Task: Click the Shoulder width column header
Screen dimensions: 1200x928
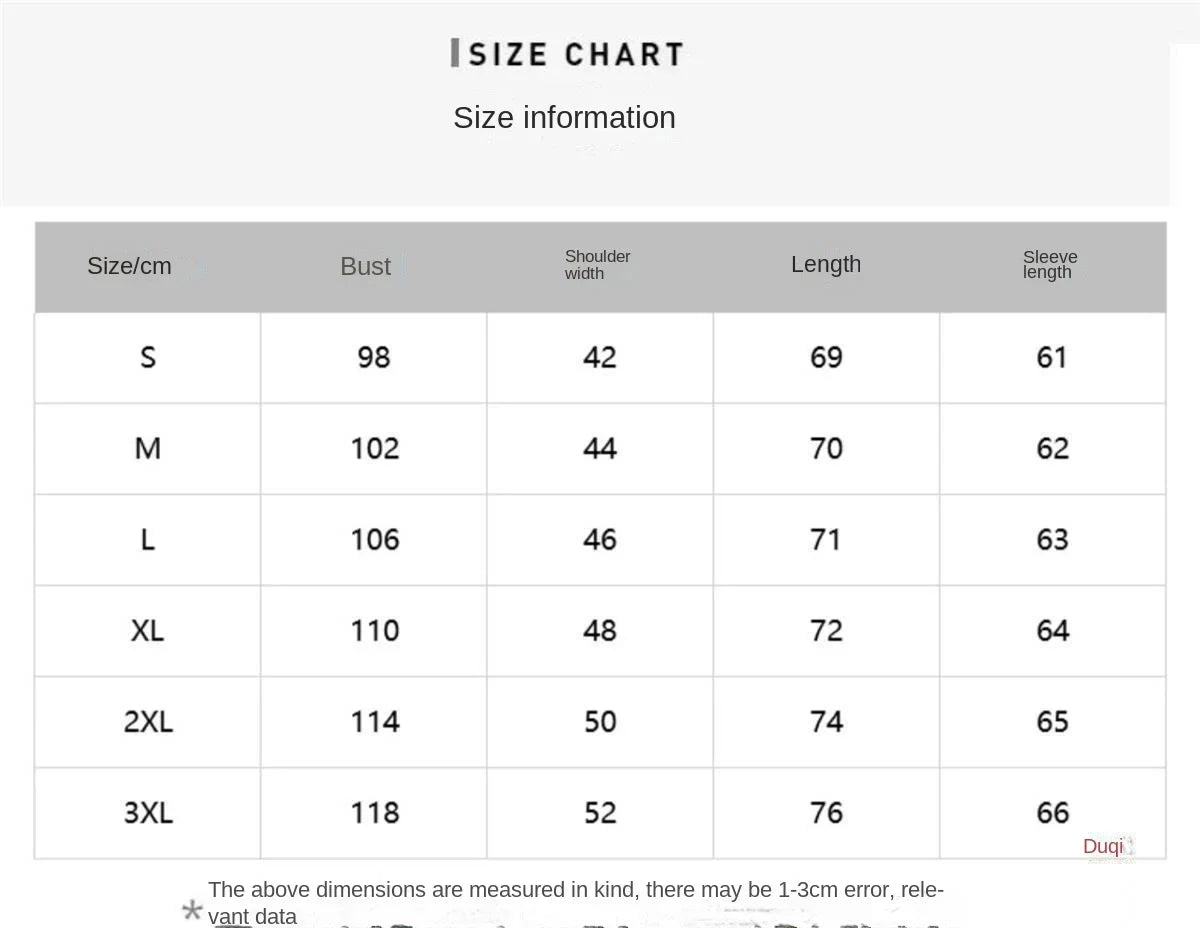Action: coord(597,265)
